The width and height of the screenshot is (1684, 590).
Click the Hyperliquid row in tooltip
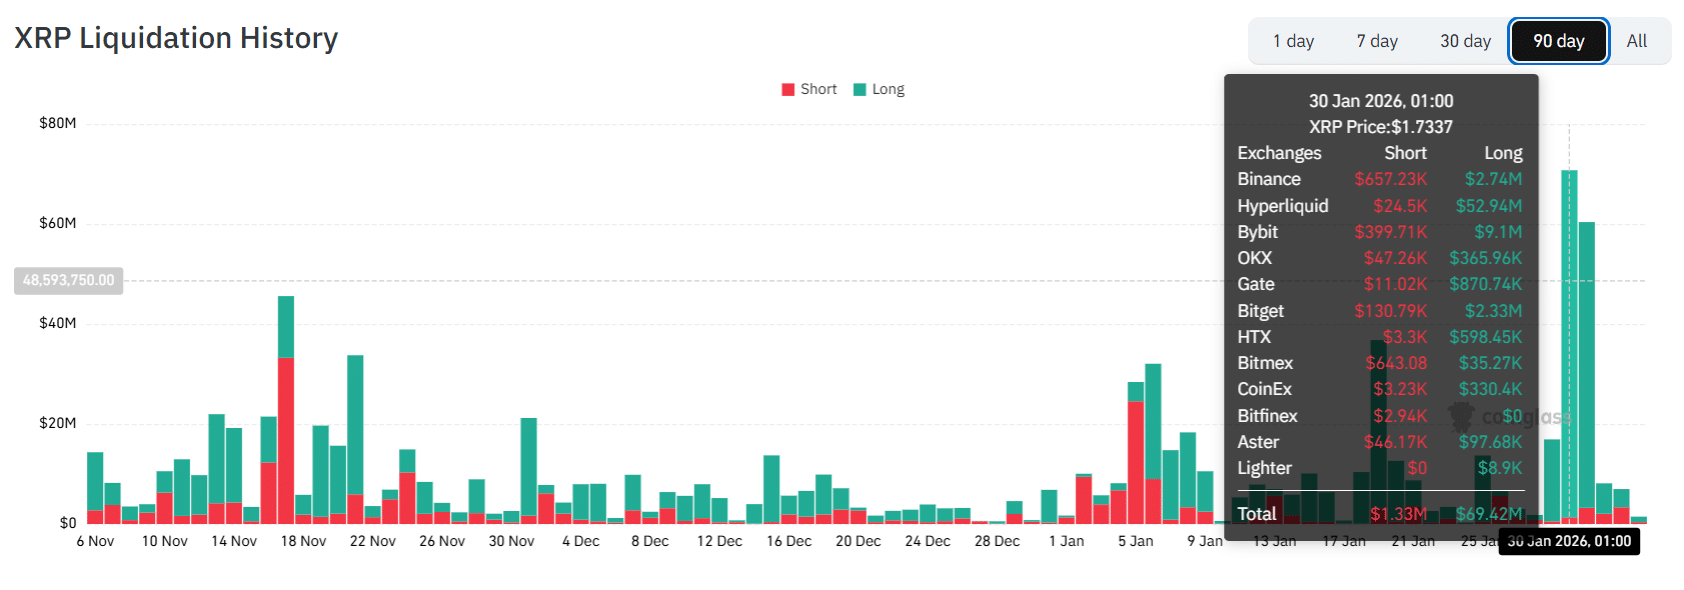point(1380,206)
